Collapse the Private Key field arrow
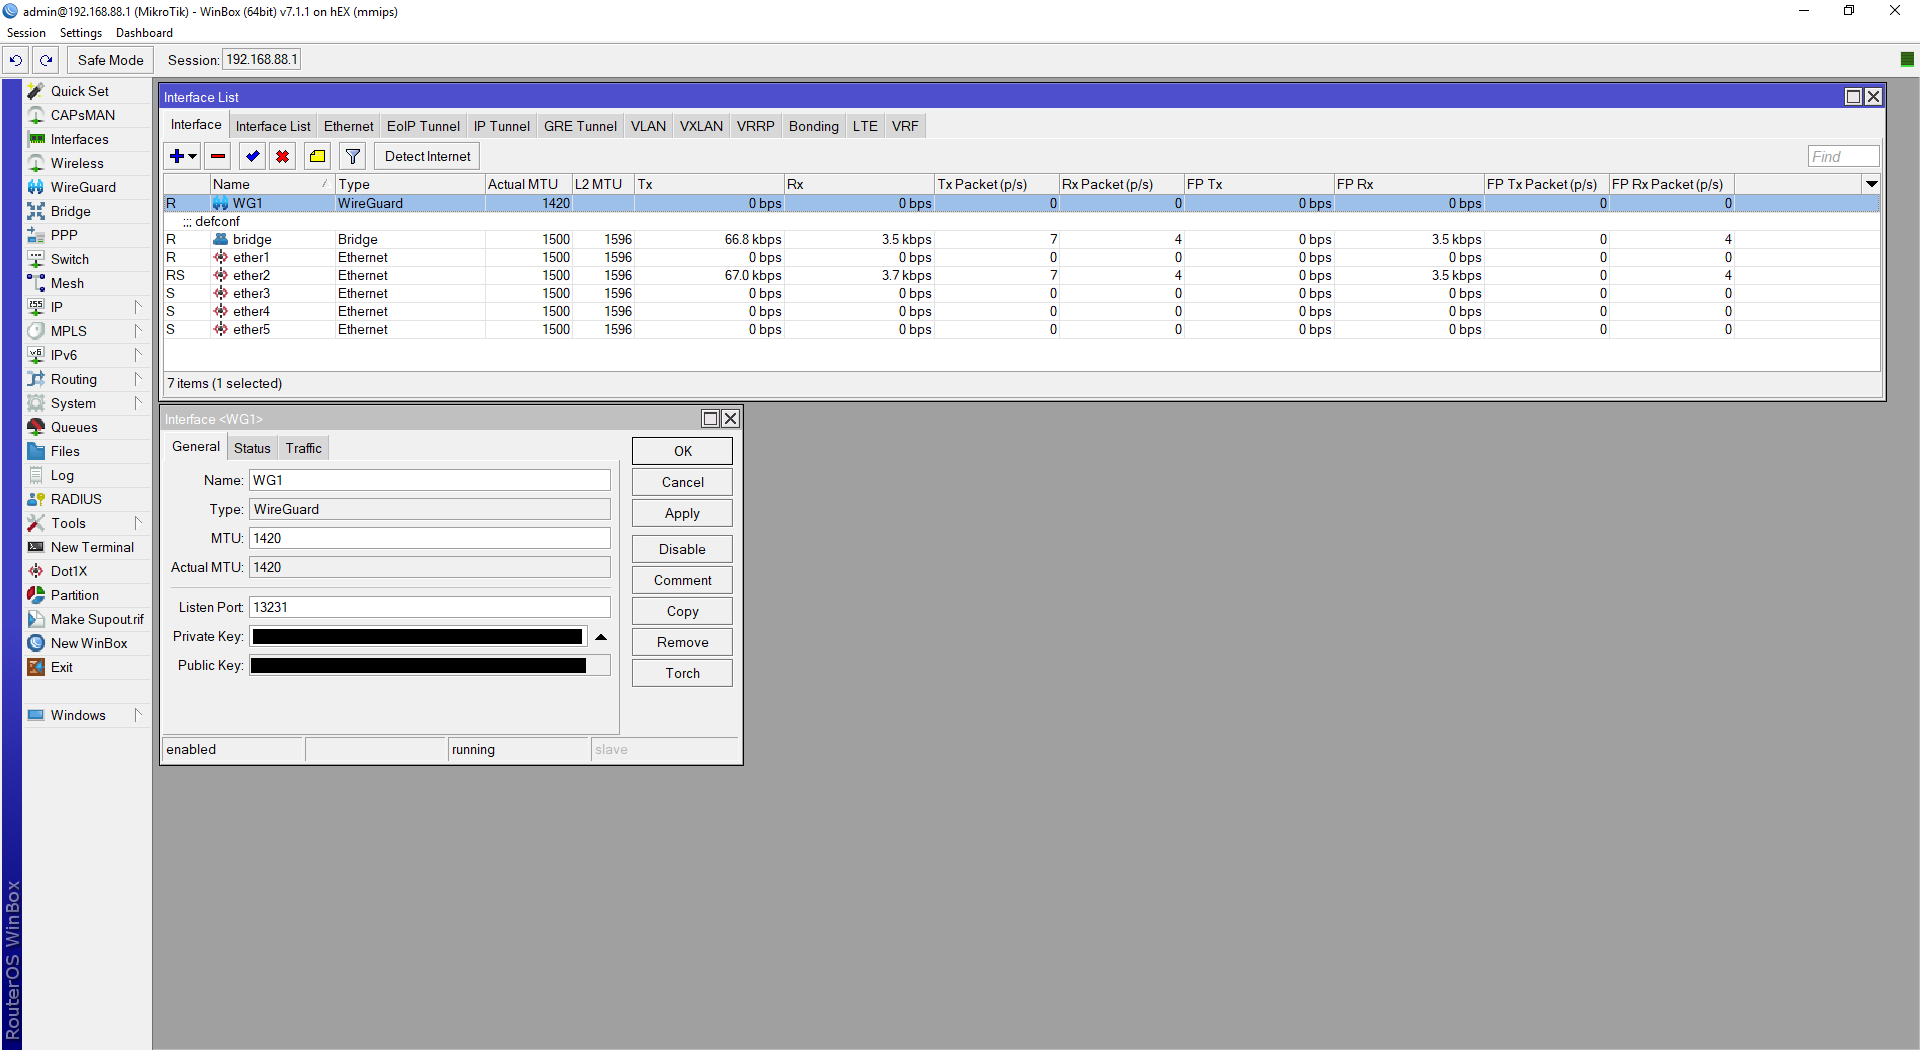 tap(601, 637)
